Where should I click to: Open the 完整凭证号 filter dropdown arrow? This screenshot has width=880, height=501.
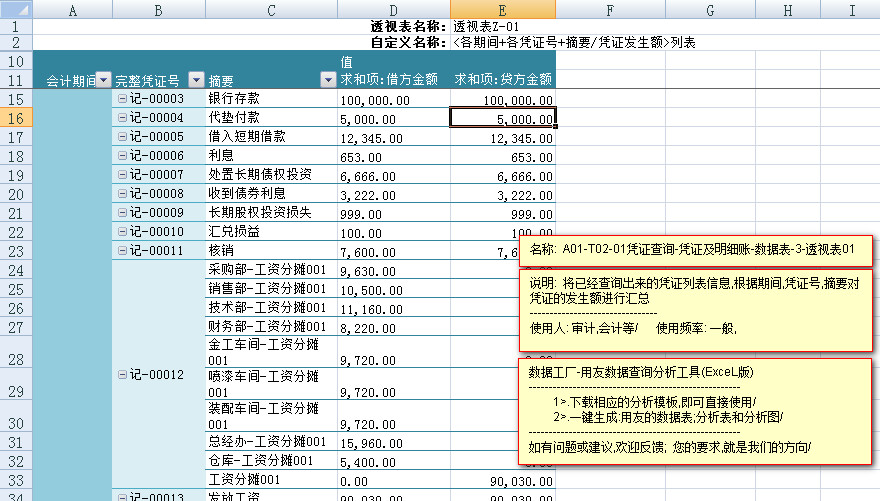click(195, 80)
